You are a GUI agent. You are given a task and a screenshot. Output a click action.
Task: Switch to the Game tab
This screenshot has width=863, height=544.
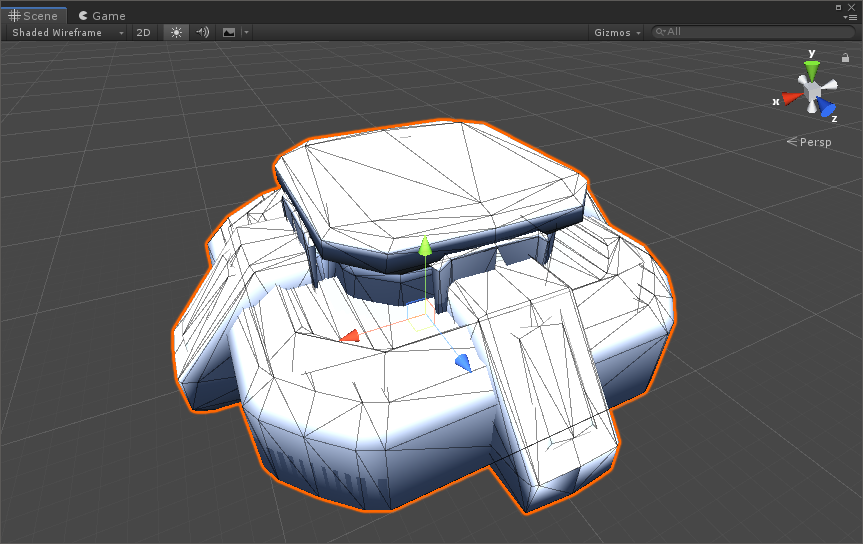tap(102, 15)
